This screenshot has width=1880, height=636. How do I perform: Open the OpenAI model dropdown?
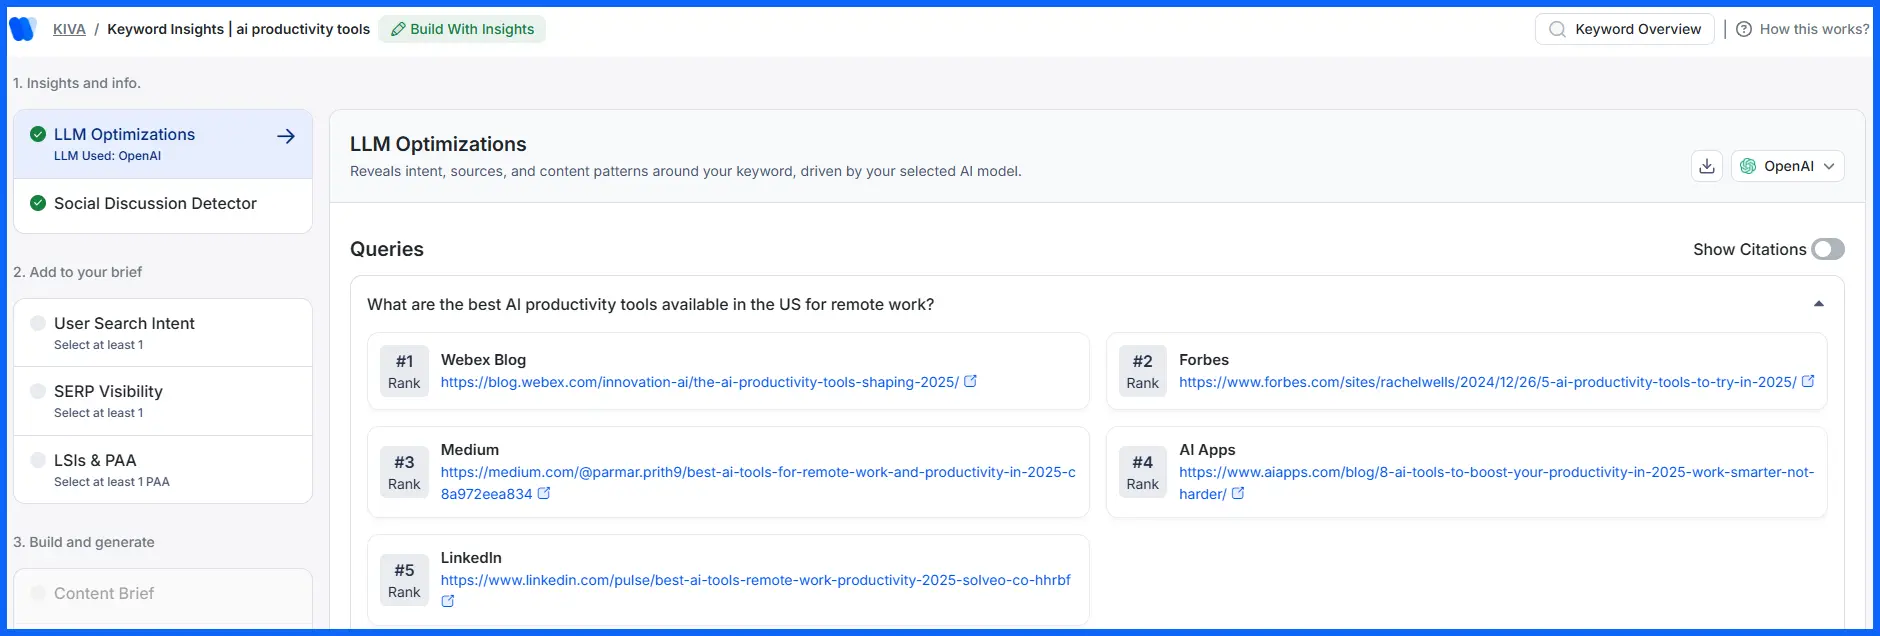[x=1788, y=166]
